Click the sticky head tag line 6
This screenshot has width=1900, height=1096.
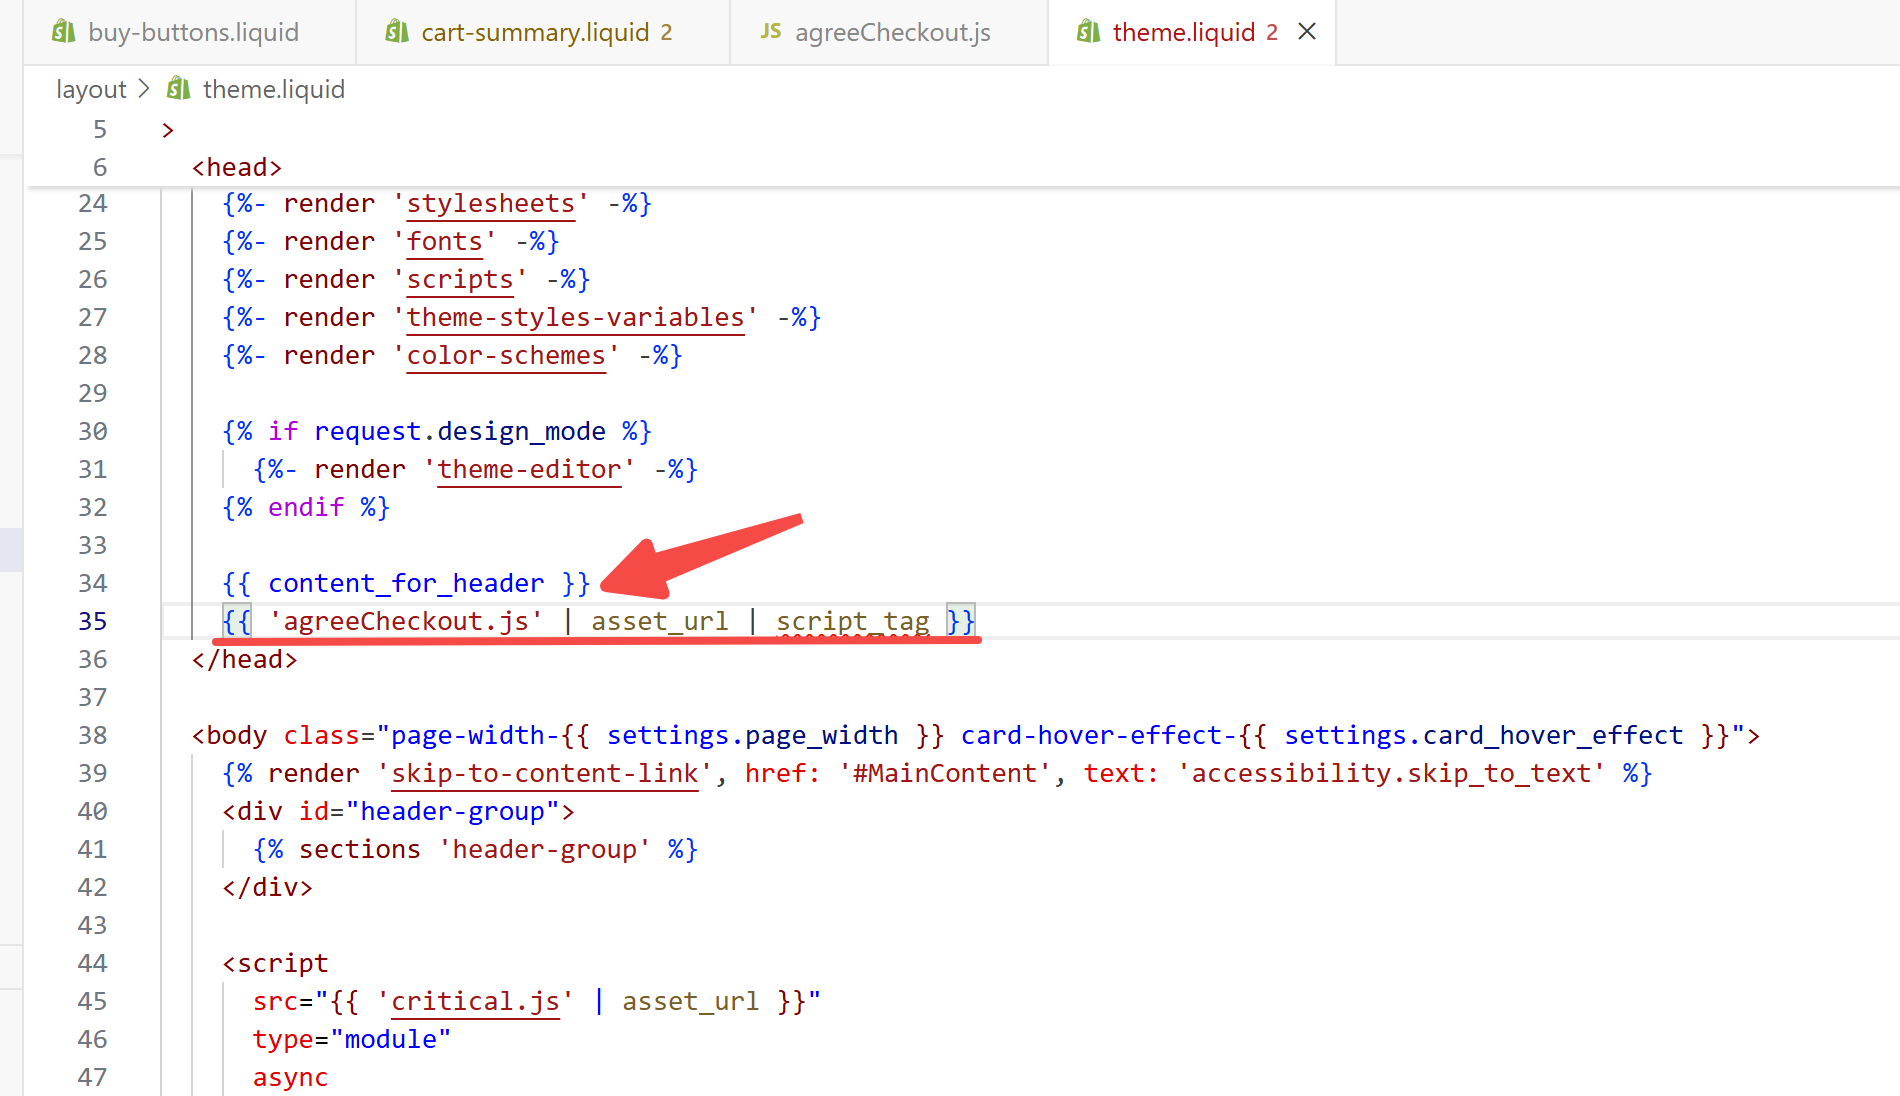pyautogui.click(x=236, y=167)
